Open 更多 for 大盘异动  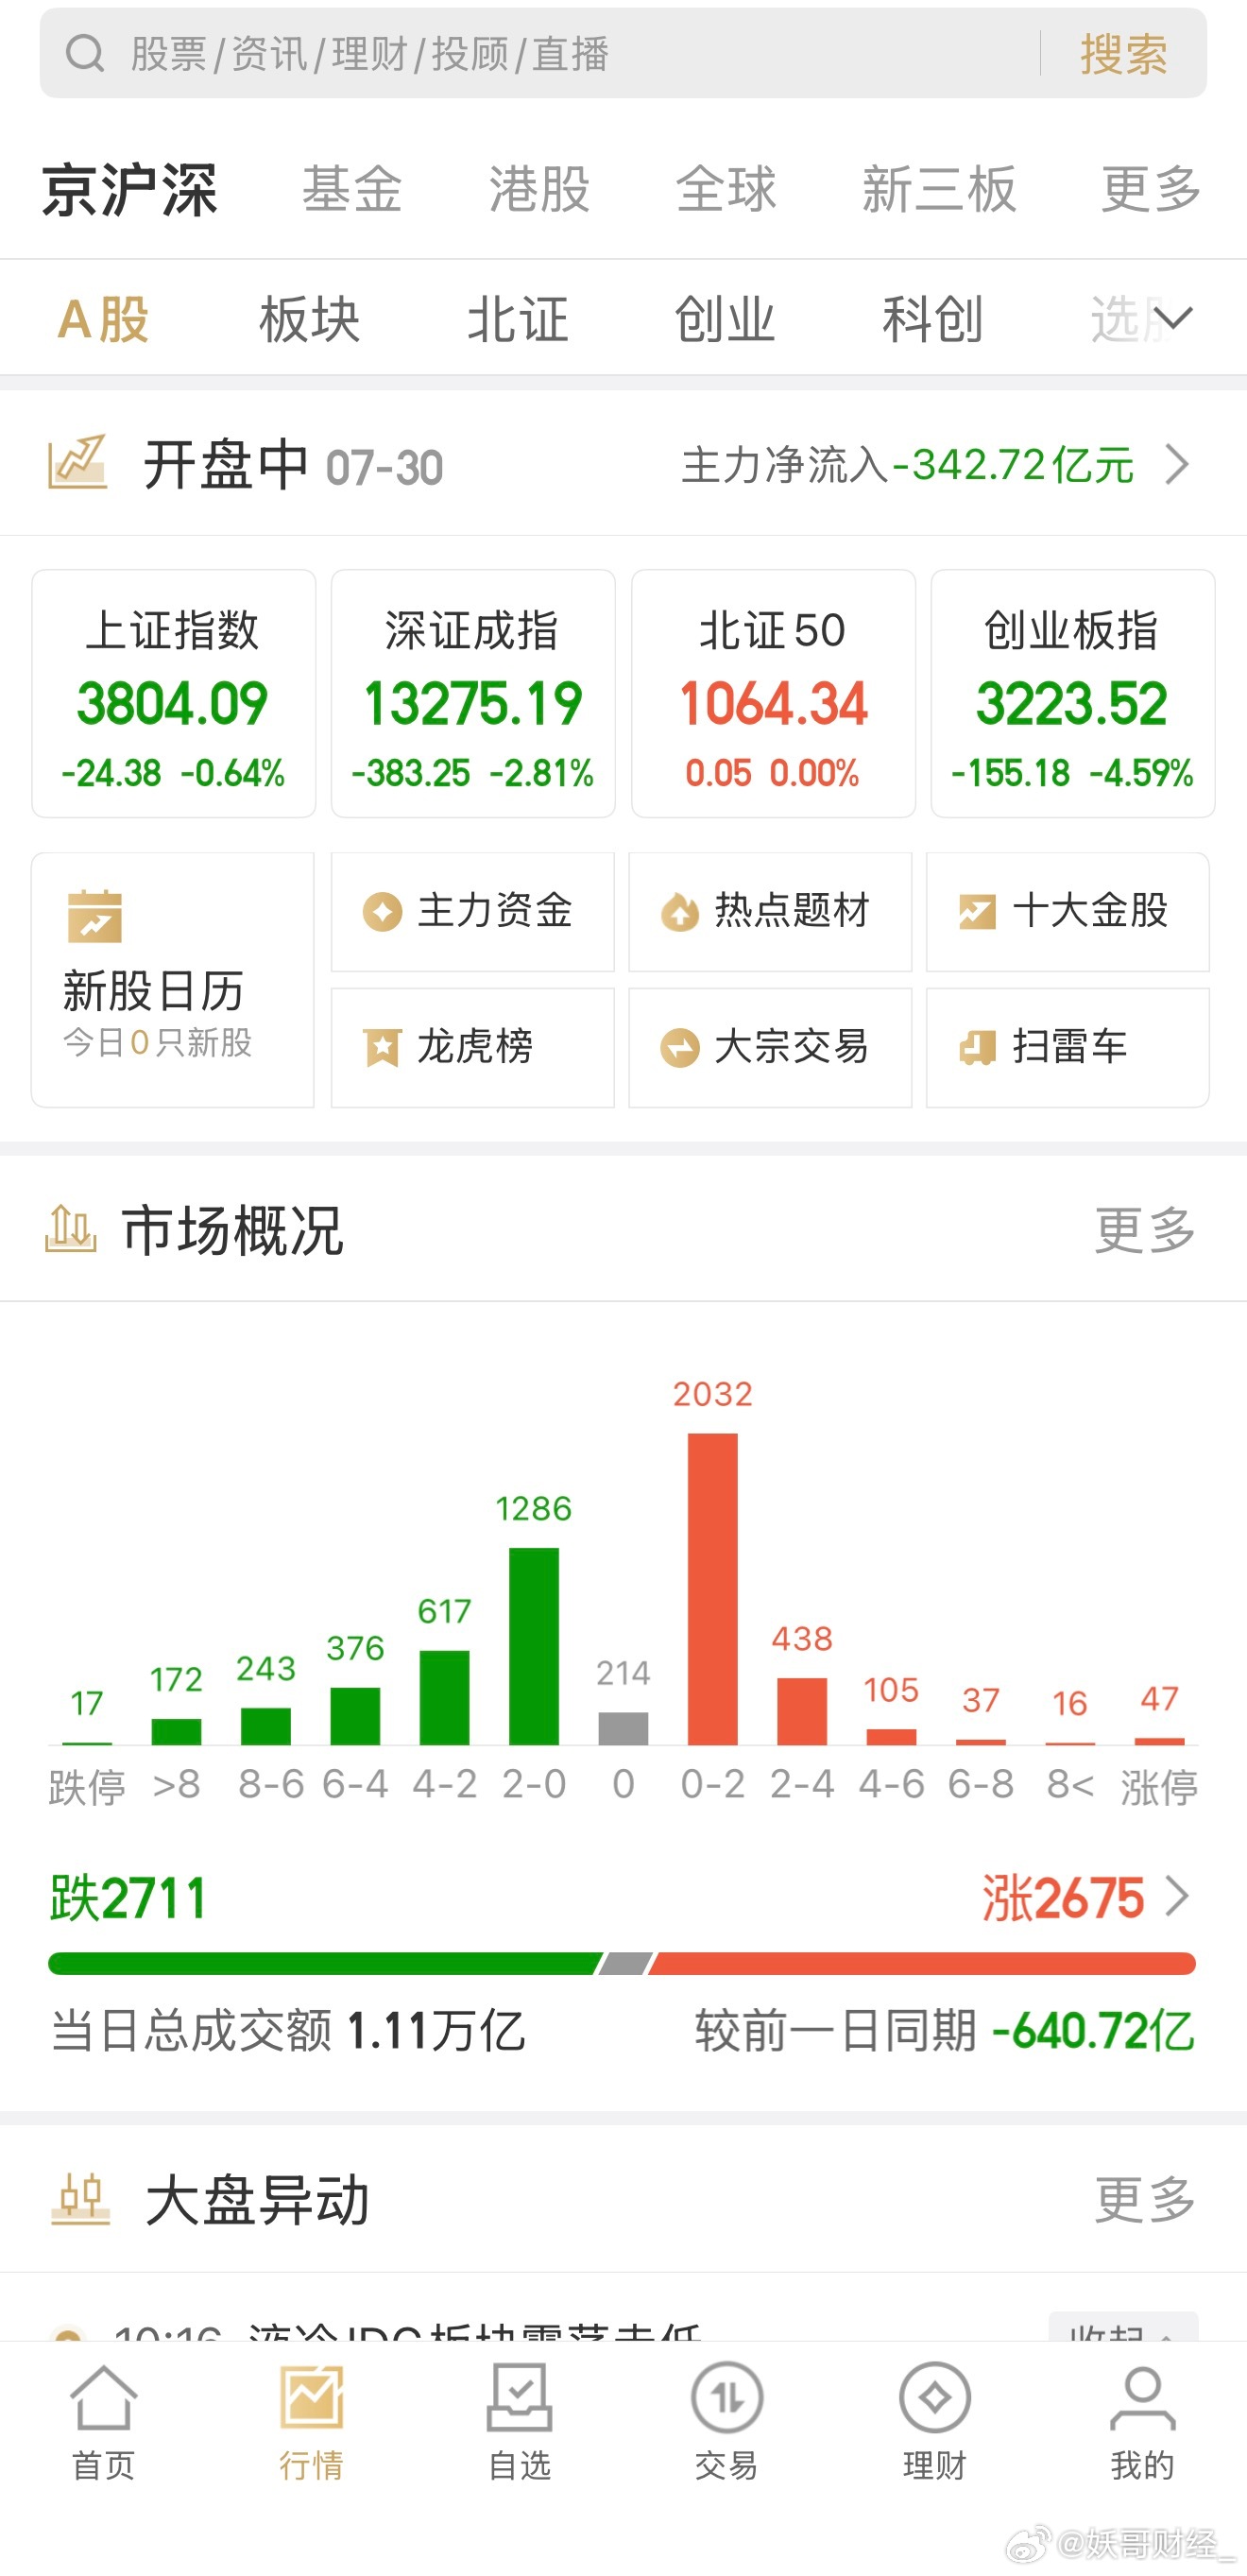tap(1145, 2200)
